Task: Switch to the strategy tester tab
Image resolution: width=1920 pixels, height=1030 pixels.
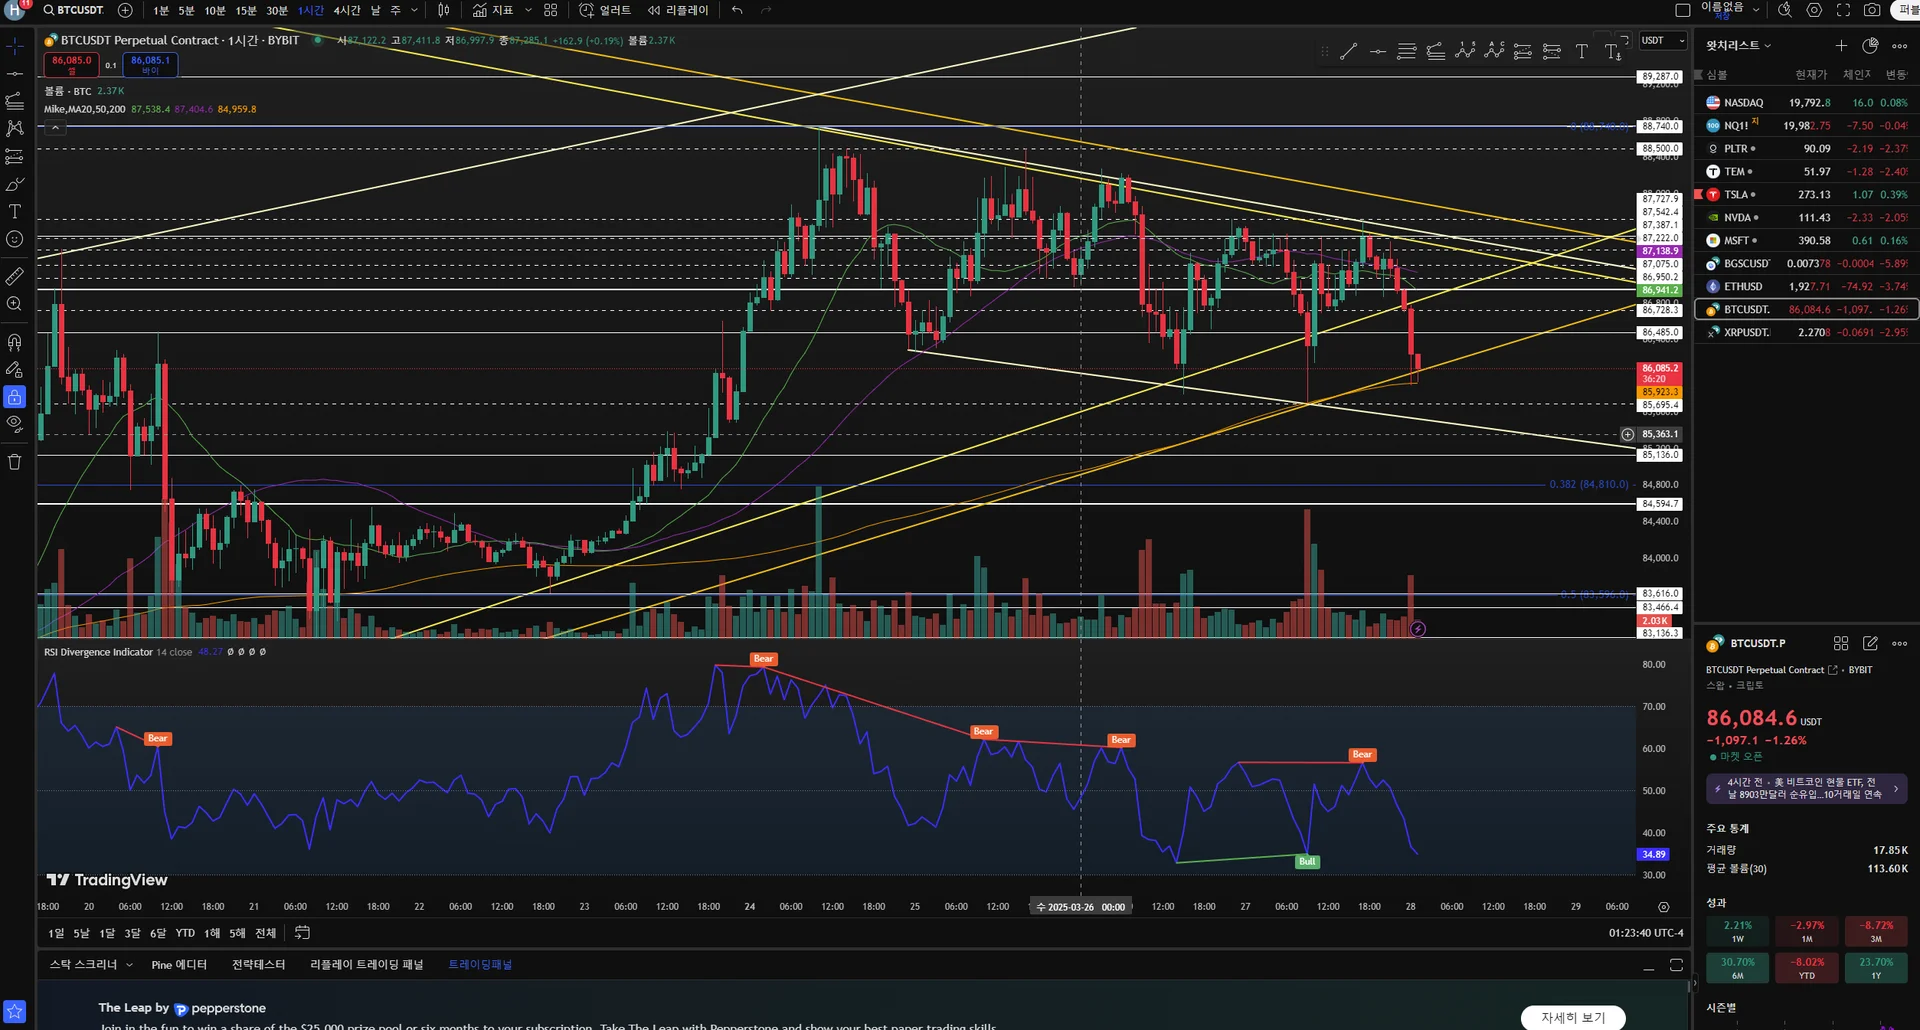Action: tap(258, 965)
